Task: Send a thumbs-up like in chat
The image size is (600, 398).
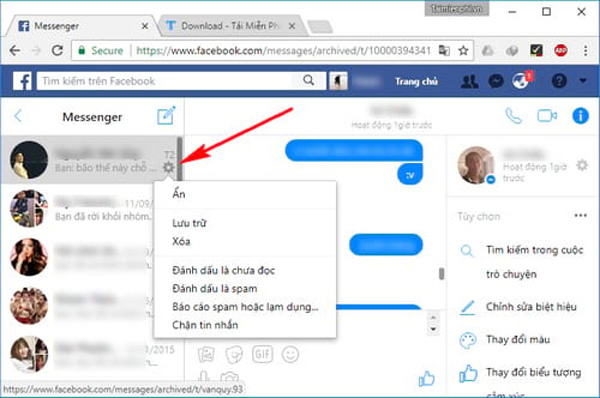Action: coord(426,378)
